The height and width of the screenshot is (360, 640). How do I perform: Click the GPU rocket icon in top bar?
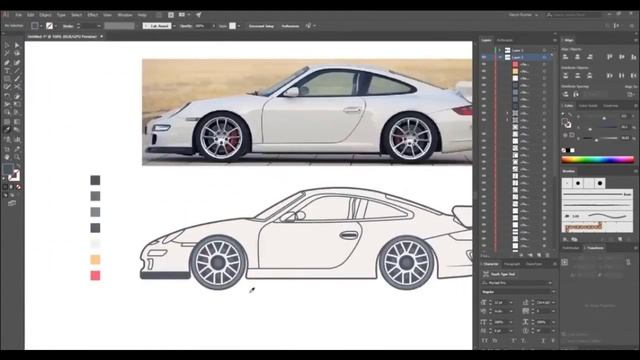[198, 15]
